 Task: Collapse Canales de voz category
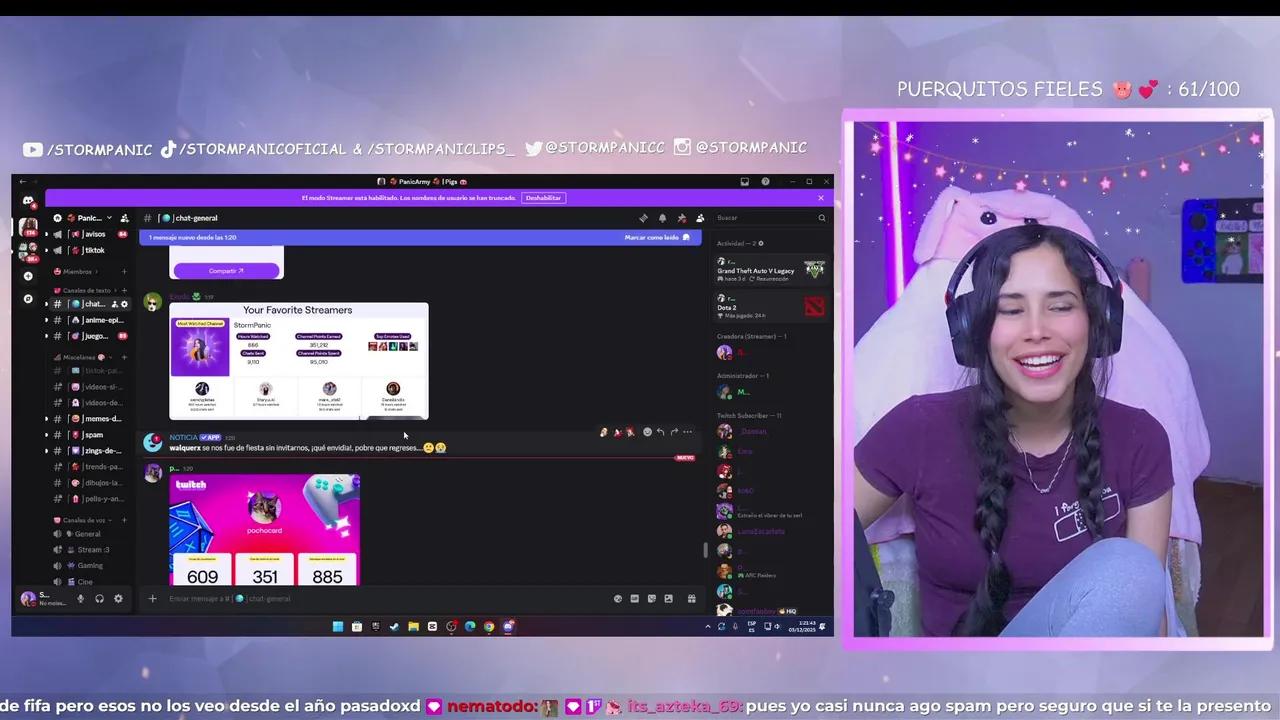click(80, 520)
